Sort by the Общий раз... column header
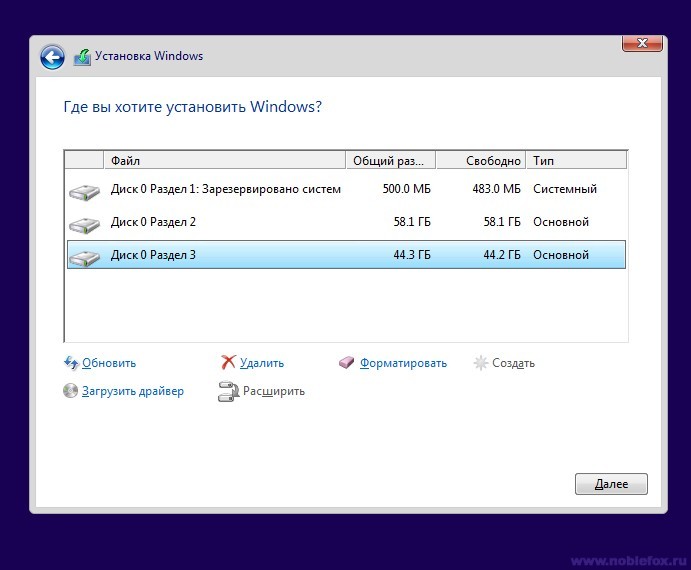The image size is (691, 570). 391,160
